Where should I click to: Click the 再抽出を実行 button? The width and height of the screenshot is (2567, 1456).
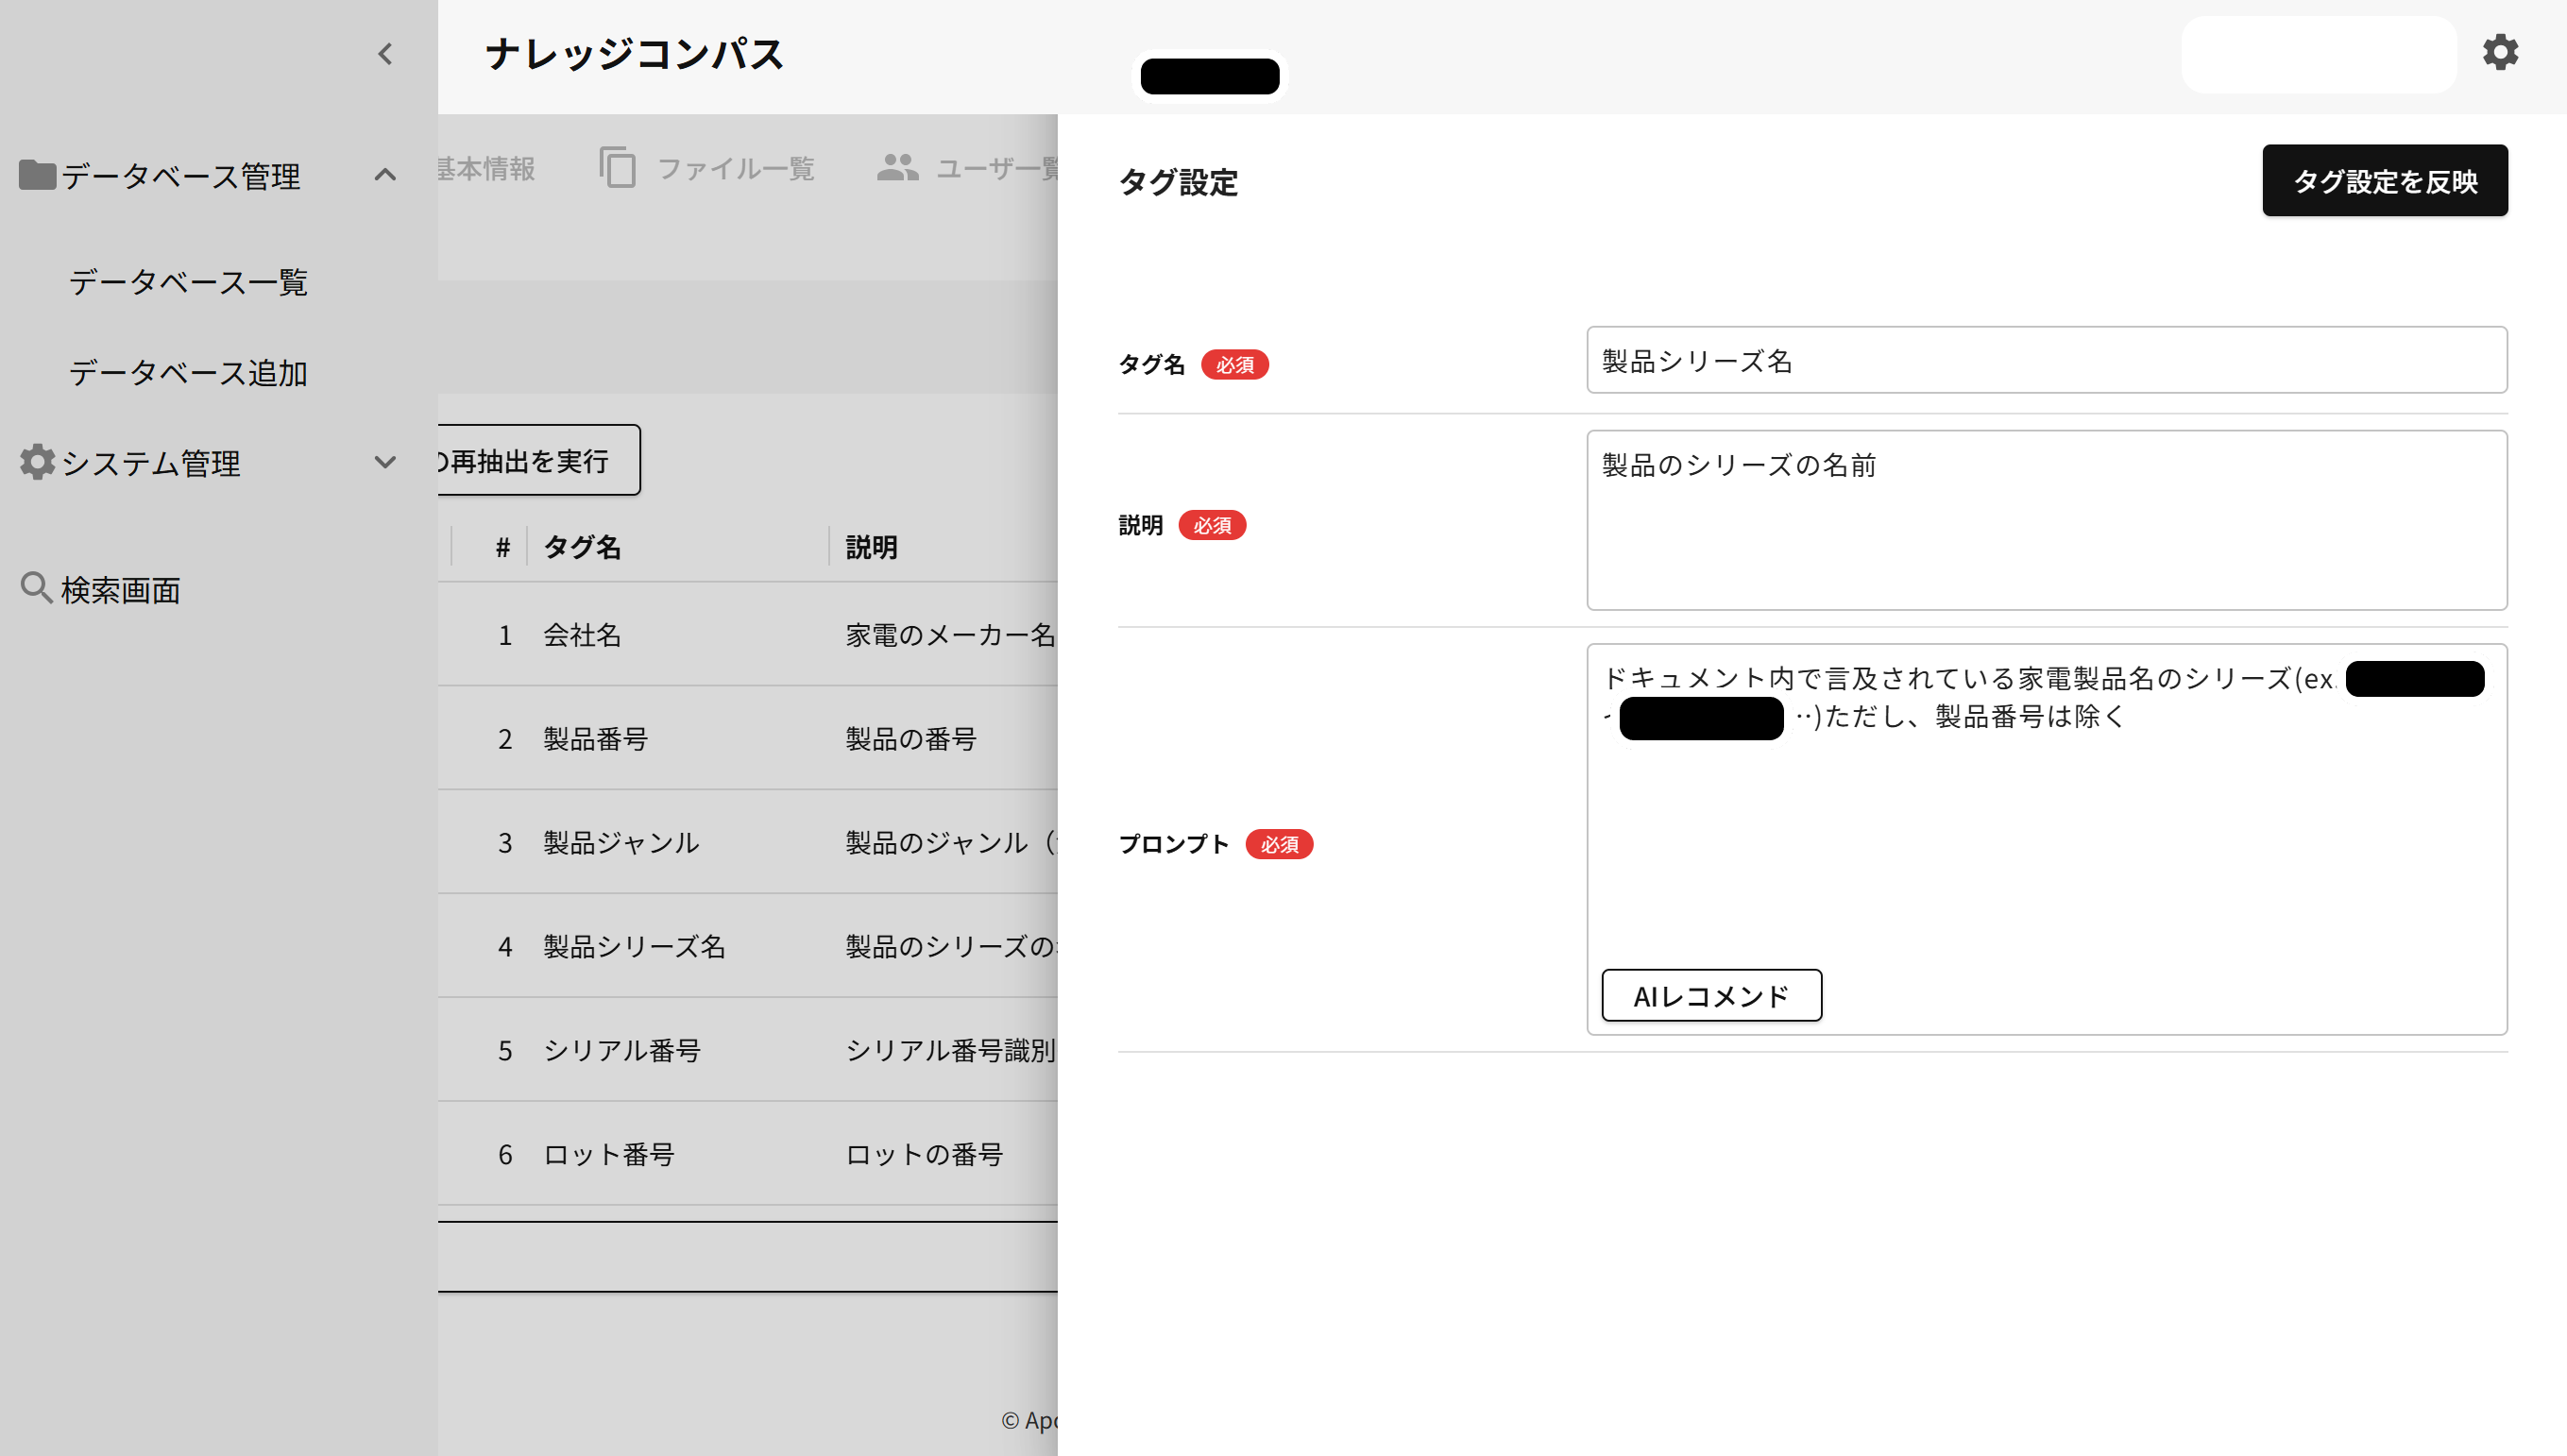pos(530,460)
